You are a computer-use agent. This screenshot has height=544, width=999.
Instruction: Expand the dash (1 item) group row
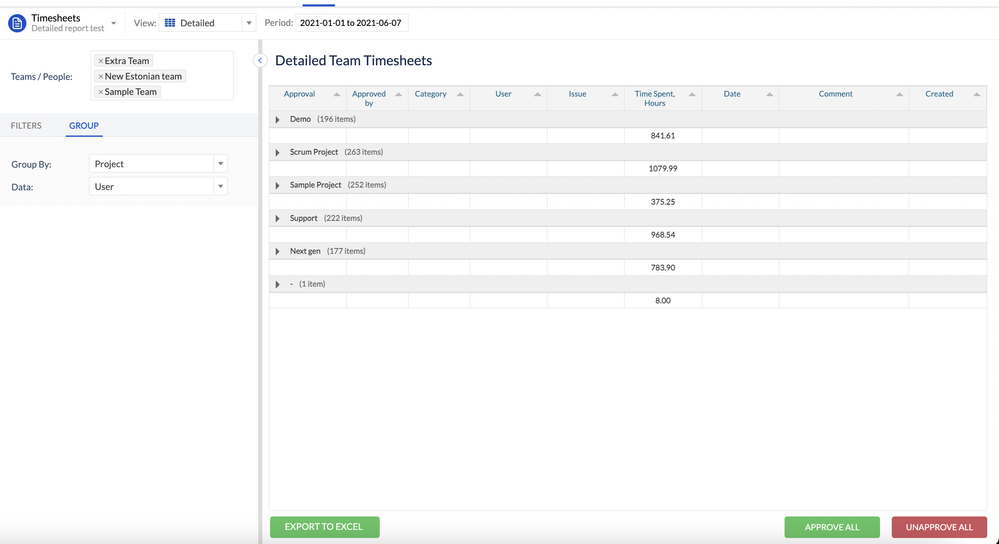[277, 284]
